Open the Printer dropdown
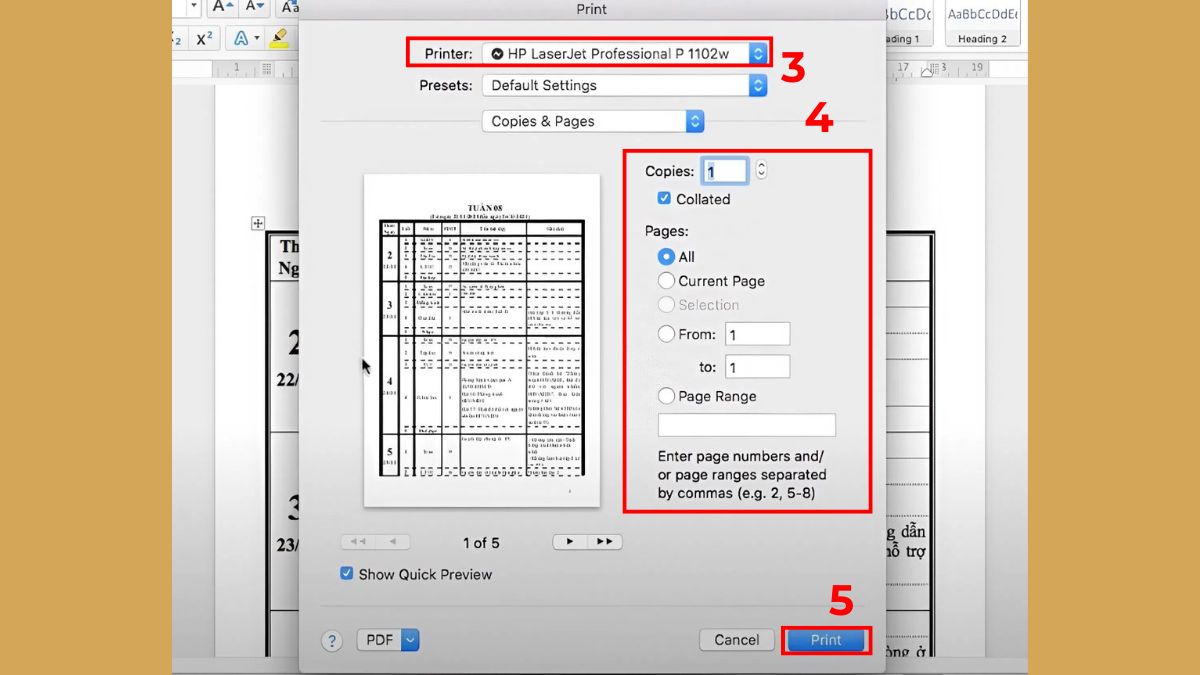The width and height of the screenshot is (1200, 675). coord(625,53)
